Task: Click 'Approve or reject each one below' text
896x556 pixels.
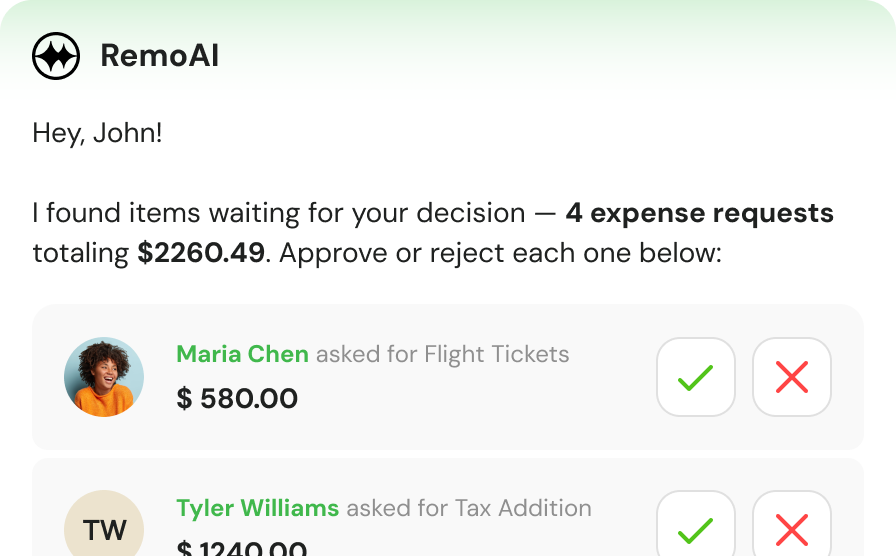Action: point(500,253)
